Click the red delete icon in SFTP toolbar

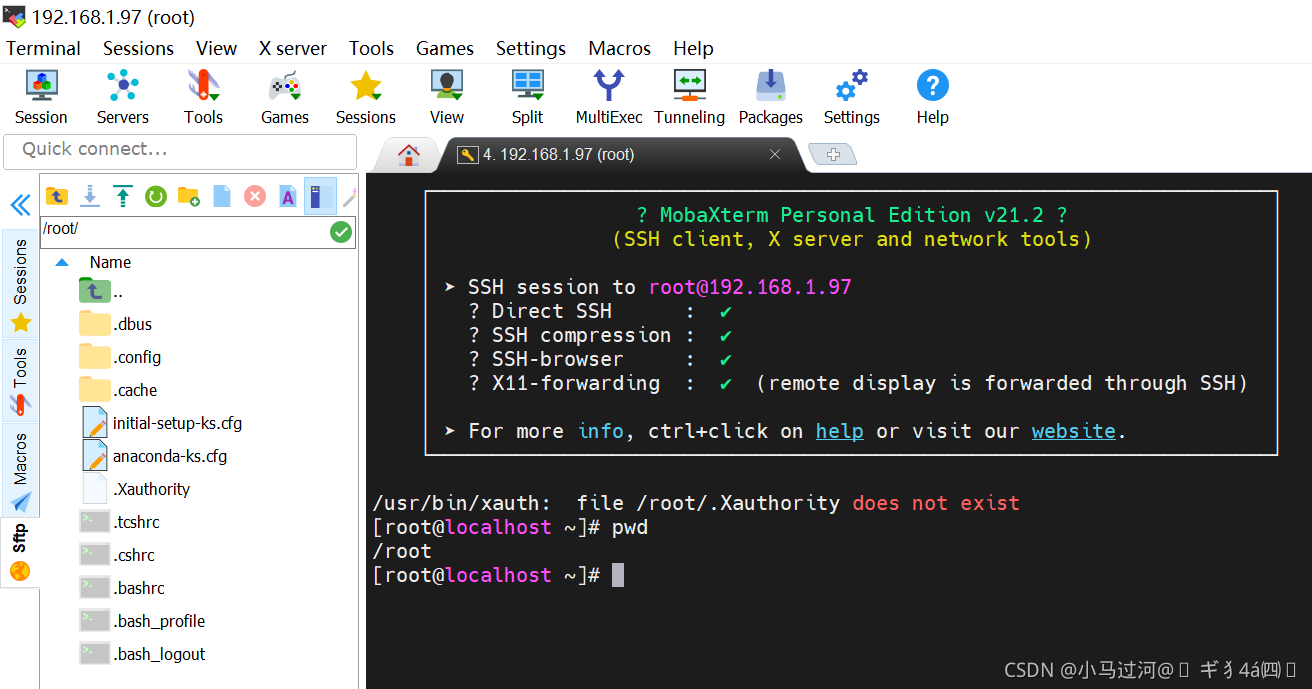(x=255, y=196)
